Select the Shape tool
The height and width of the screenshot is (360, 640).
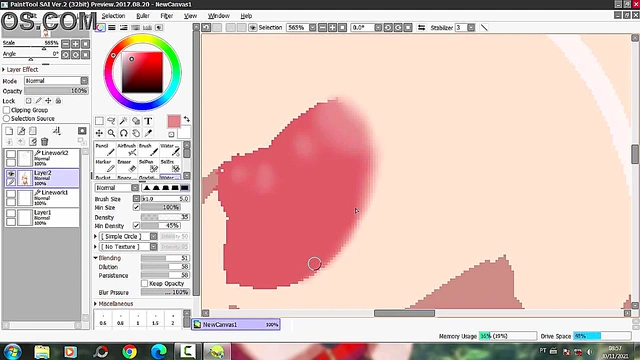(136, 121)
